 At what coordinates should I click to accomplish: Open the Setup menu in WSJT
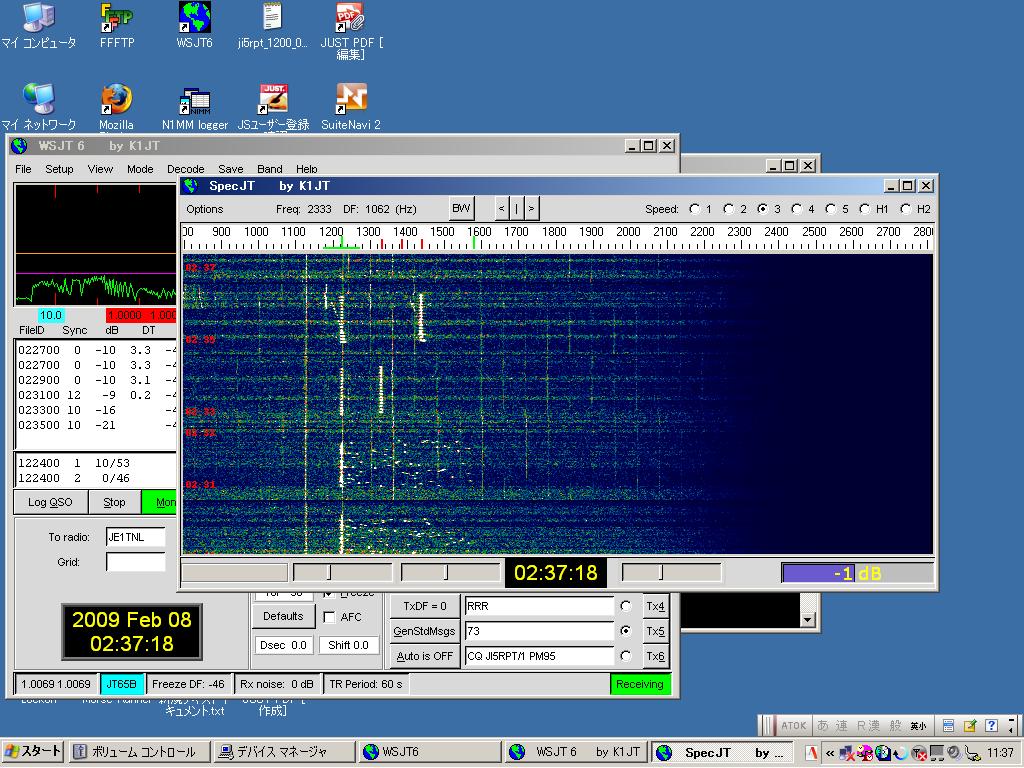59,169
